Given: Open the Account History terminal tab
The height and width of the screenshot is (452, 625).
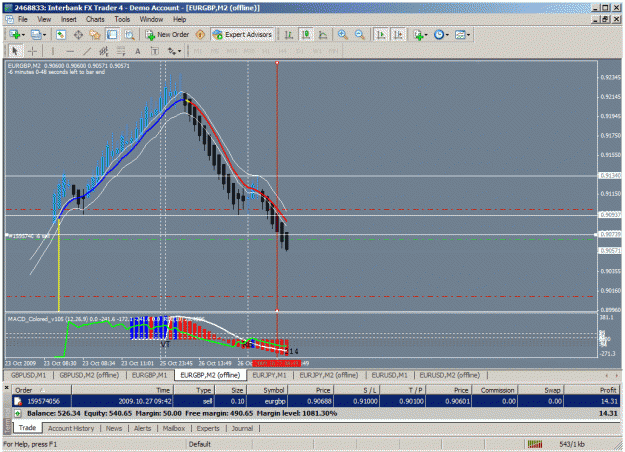Looking at the screenshot, I should (x=71, y=428).
